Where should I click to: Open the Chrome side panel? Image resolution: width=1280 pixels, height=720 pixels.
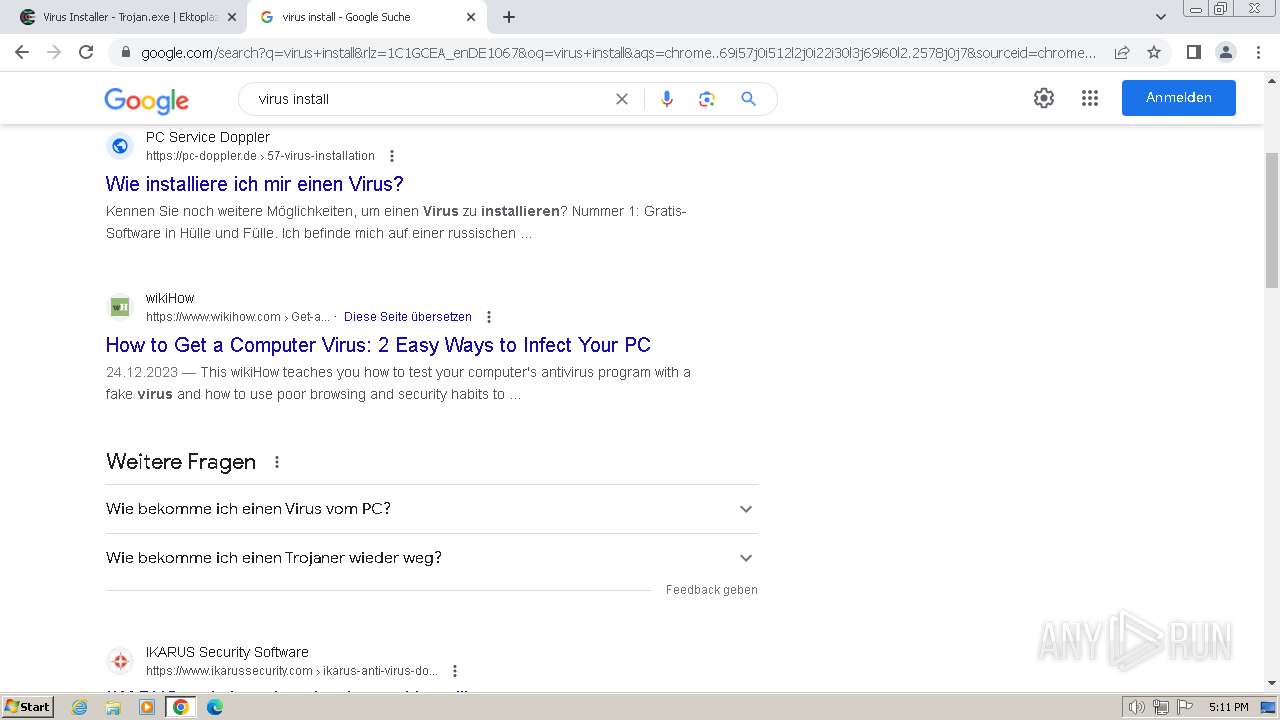[1193, 52]
